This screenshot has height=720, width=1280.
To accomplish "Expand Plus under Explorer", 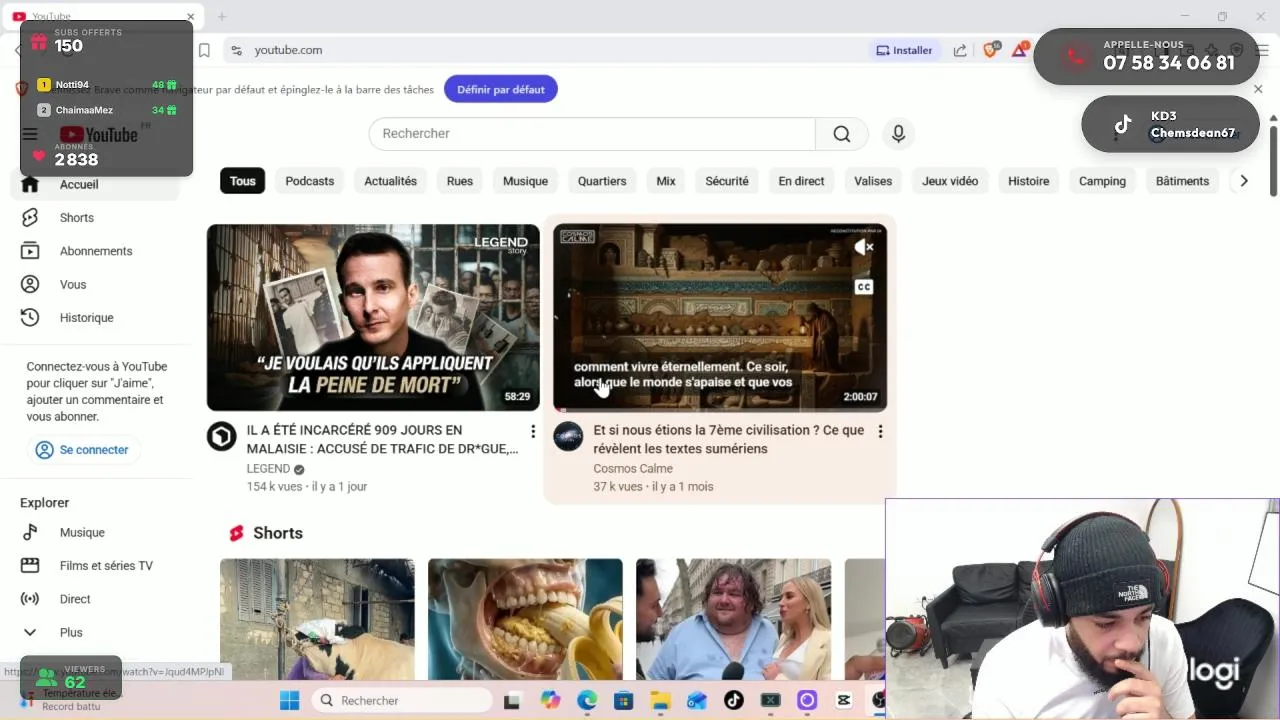I will [x=70, y=633].
